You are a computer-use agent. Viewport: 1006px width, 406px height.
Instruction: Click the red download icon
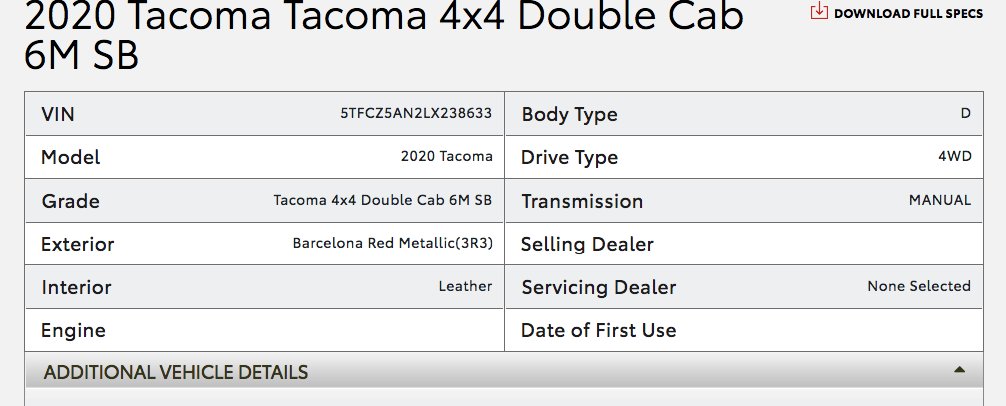click(819, 10)
